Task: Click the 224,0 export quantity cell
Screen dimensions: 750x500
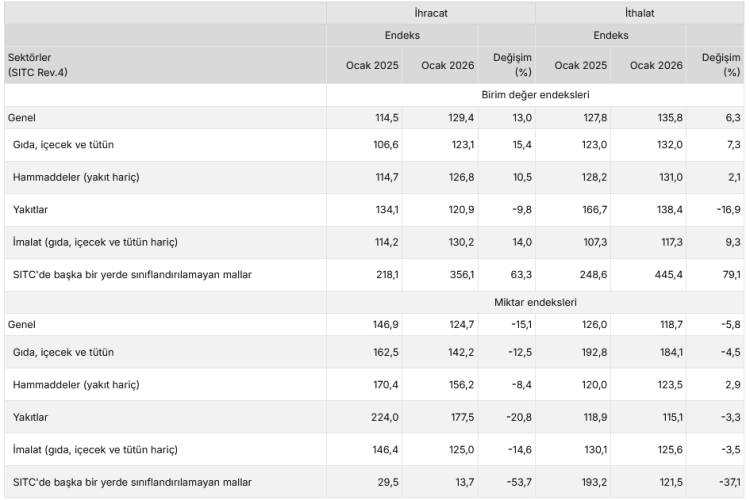Action: 371,417
